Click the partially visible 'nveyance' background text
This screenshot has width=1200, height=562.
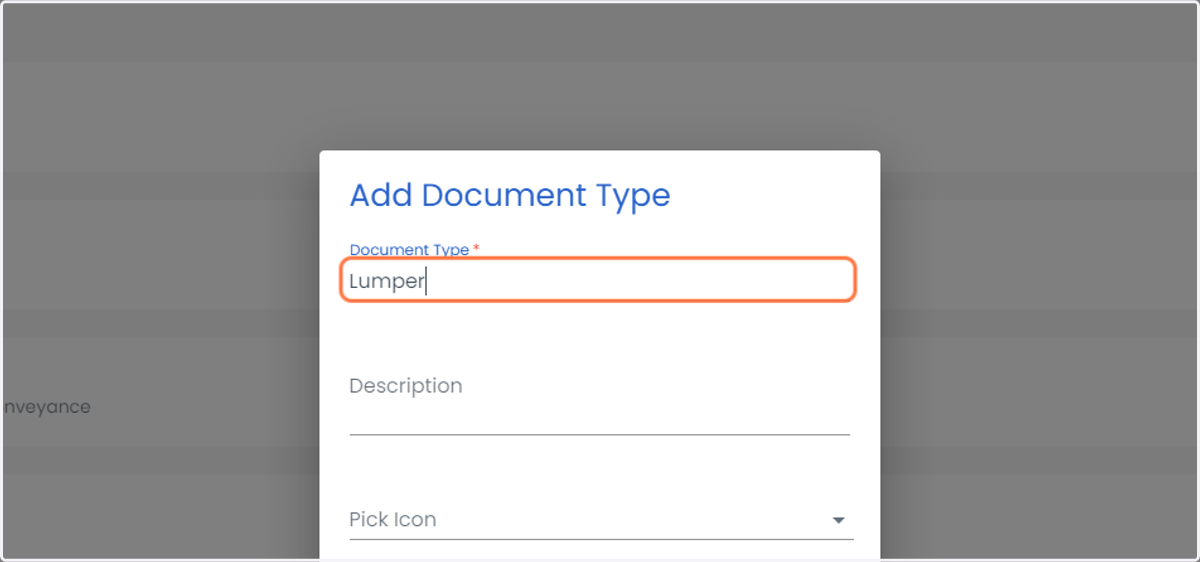[46, 407]
